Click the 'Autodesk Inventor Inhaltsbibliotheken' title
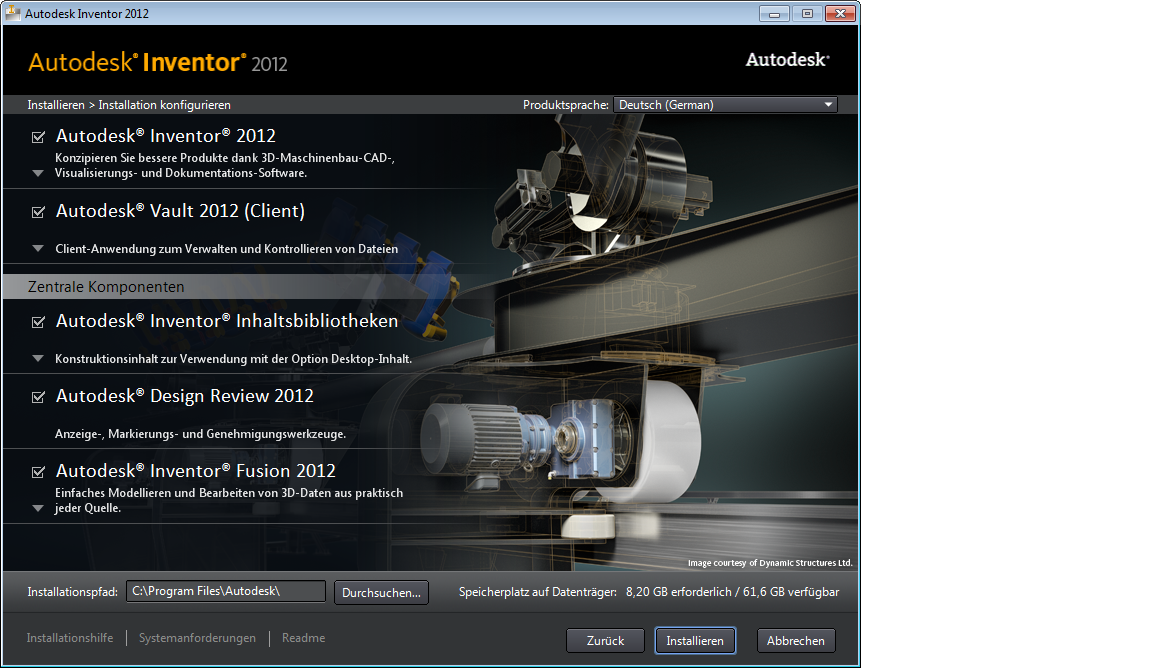Screen dimensions: 1152x668 tap(227, 321)
